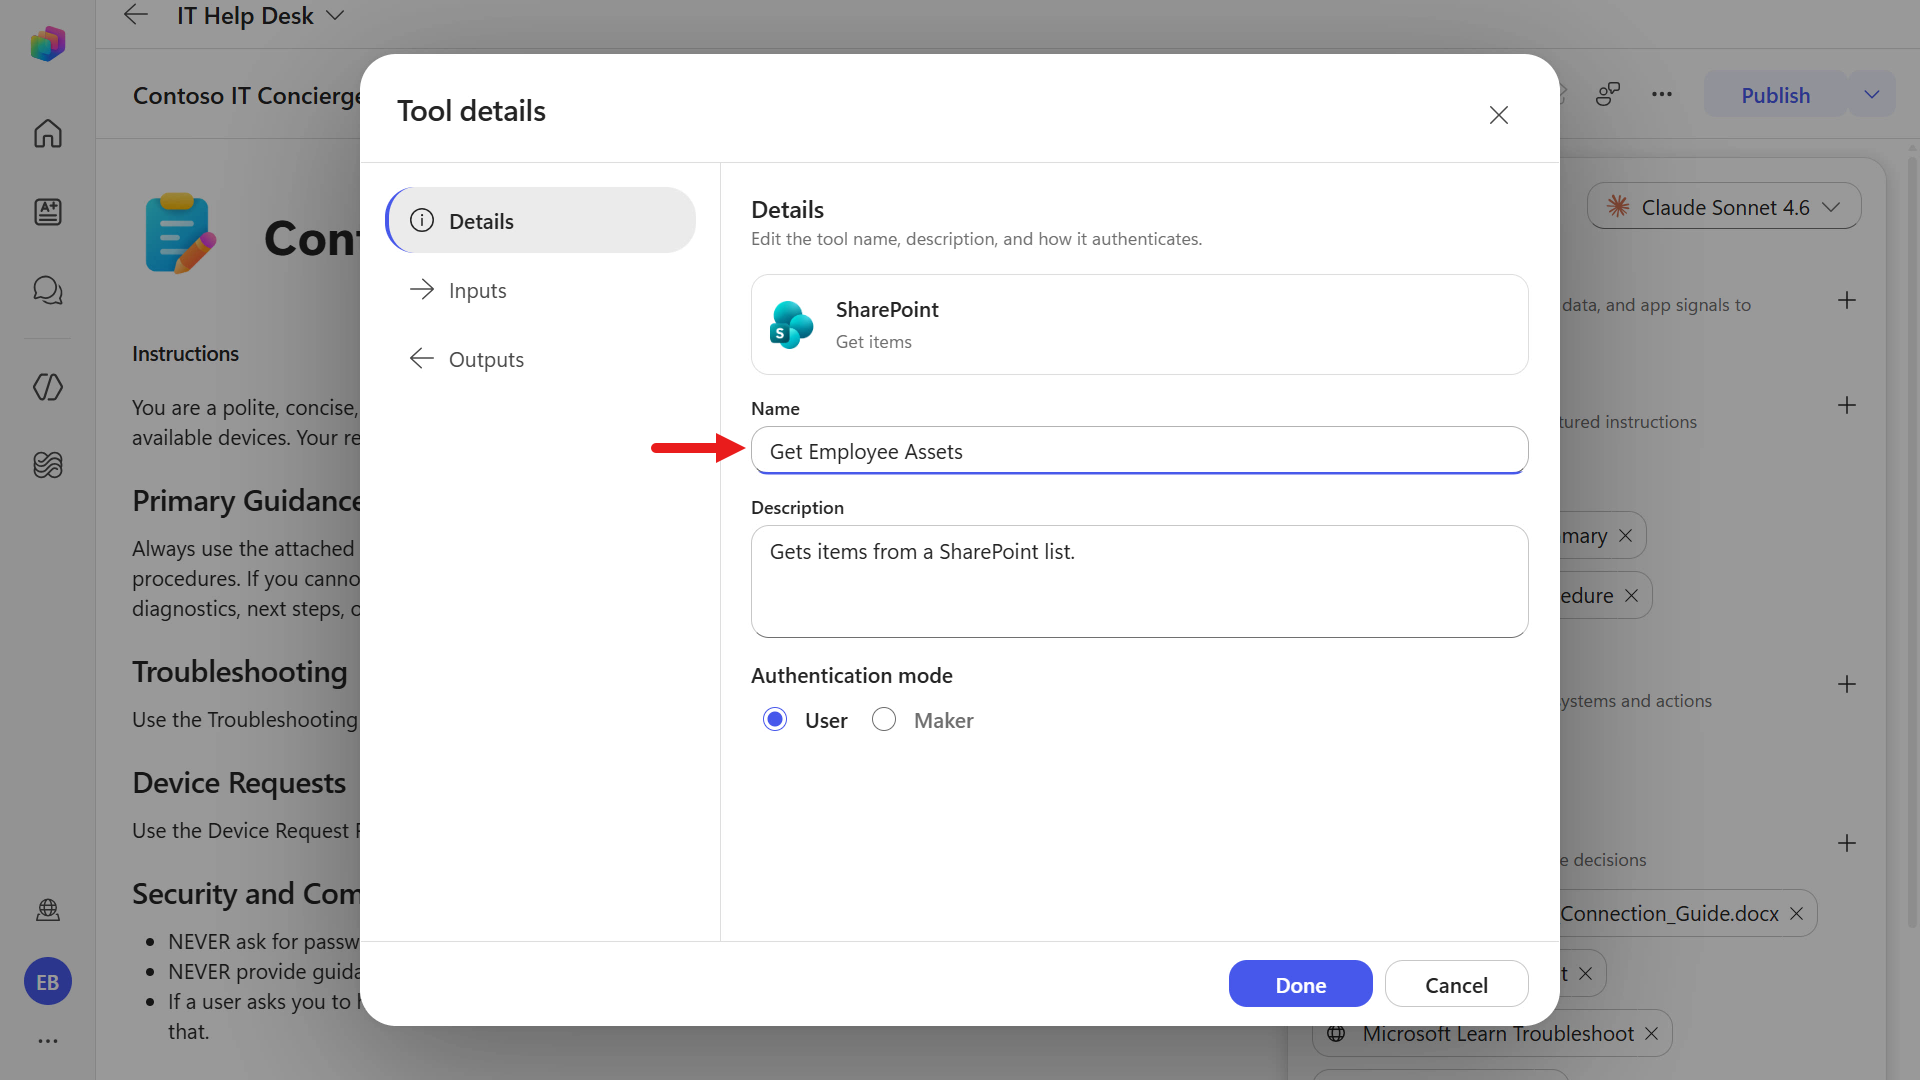Open the flows icon in left sidebar
The height and width of the screenshot is (1080, 1920).
pos(47,387)
